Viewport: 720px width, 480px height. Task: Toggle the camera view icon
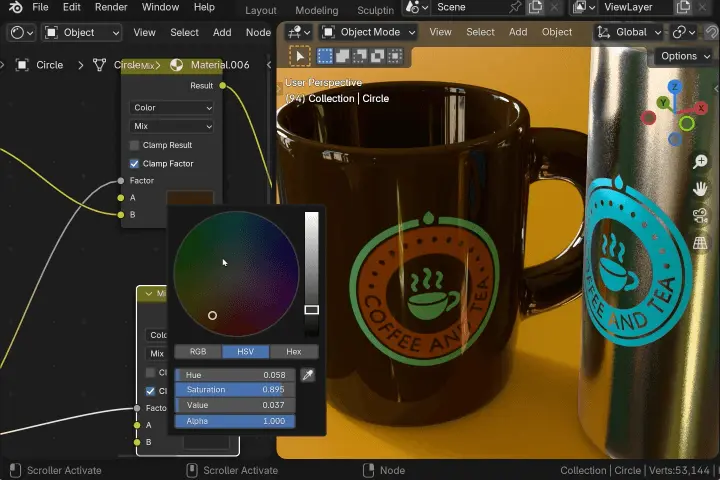point(700,215)
